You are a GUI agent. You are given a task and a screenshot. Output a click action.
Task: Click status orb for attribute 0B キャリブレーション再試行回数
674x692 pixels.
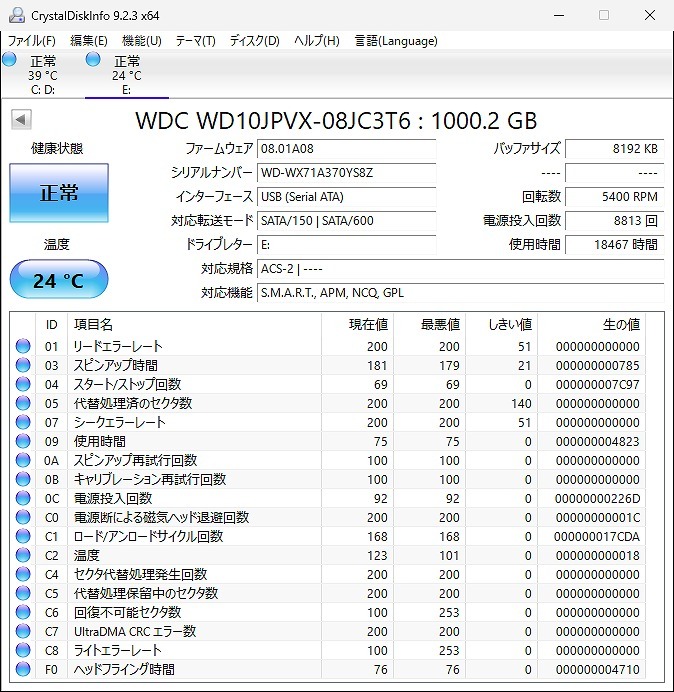click(23, 479)
